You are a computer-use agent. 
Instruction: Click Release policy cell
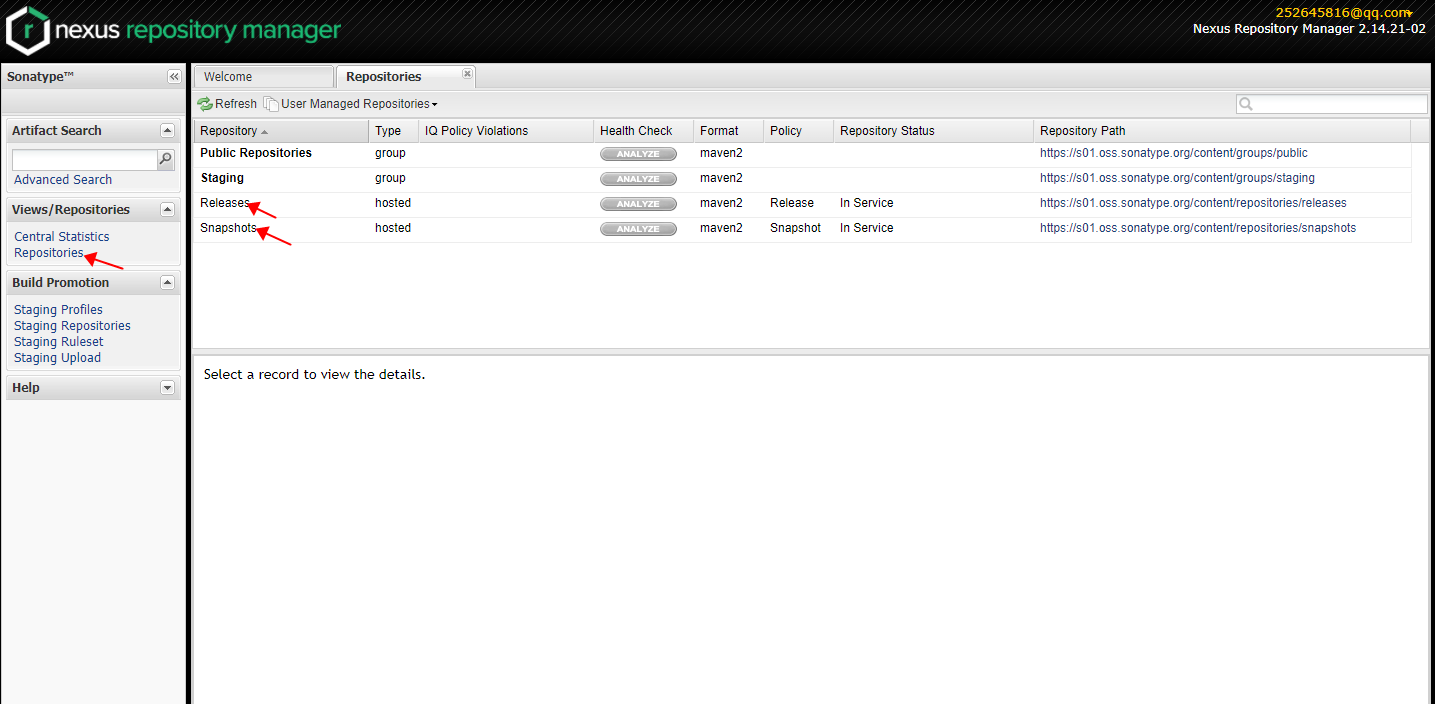792,204
